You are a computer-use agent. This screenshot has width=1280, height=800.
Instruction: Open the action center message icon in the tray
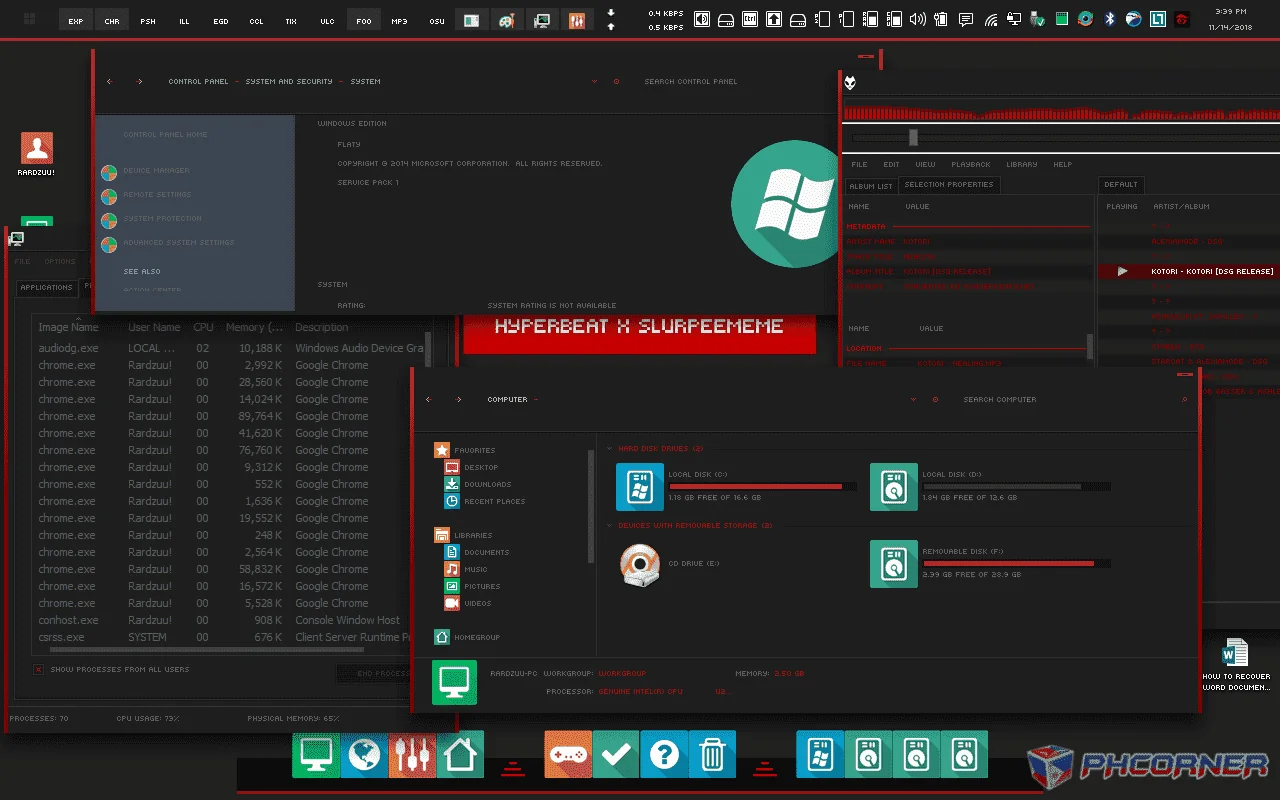click(x=966, y=19)
